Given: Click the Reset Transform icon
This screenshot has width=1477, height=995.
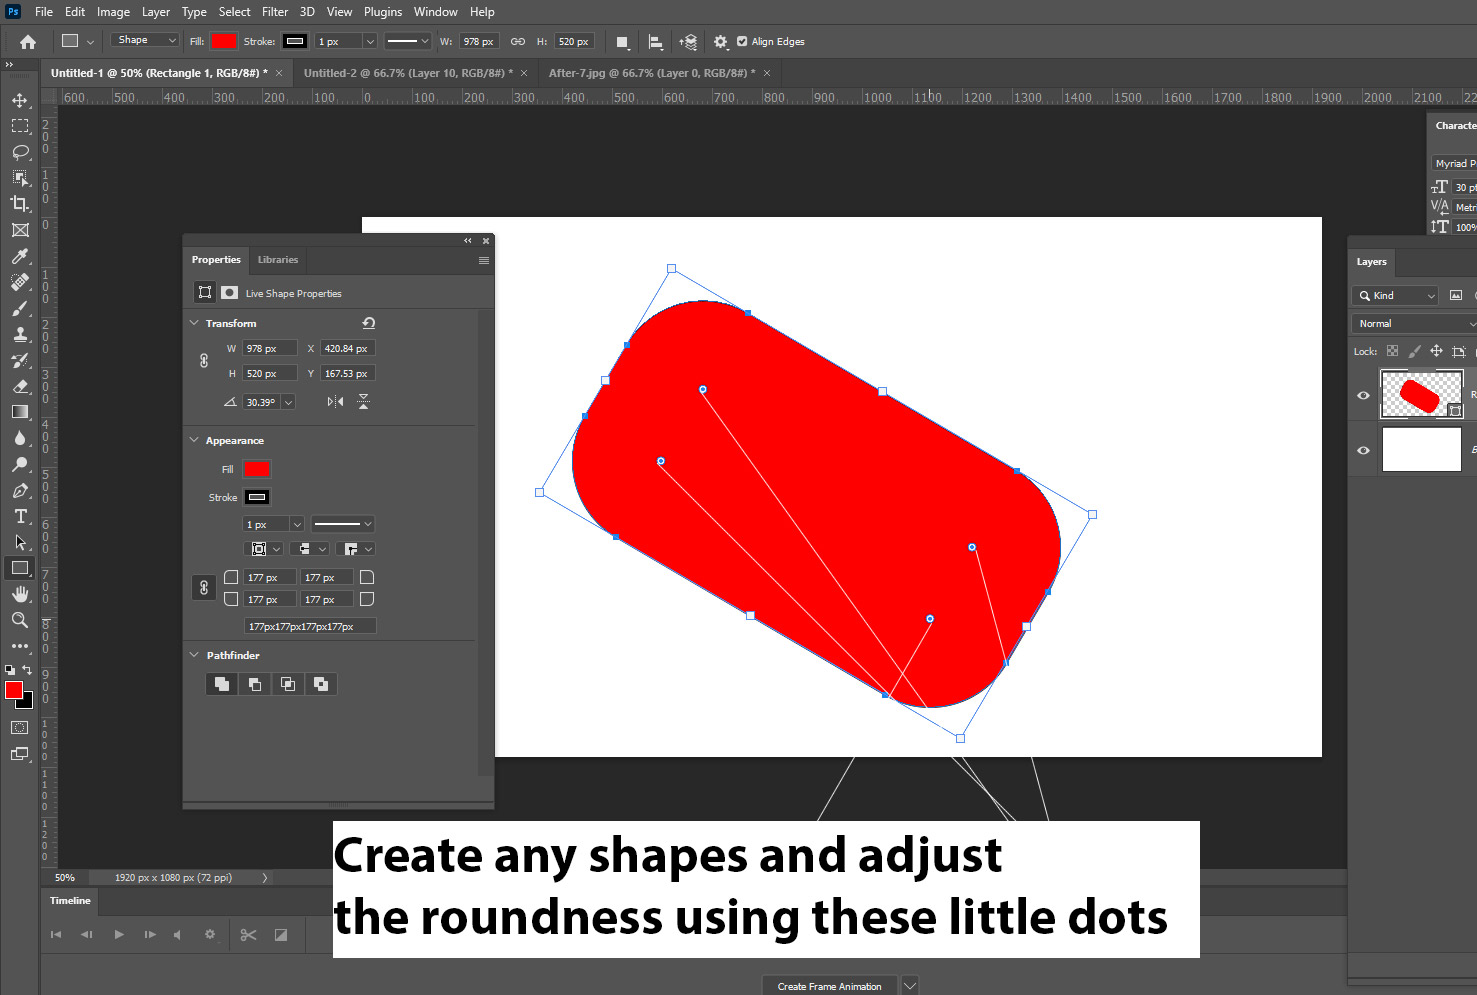Looking at the screenshot, I should [x=368, y=323].
